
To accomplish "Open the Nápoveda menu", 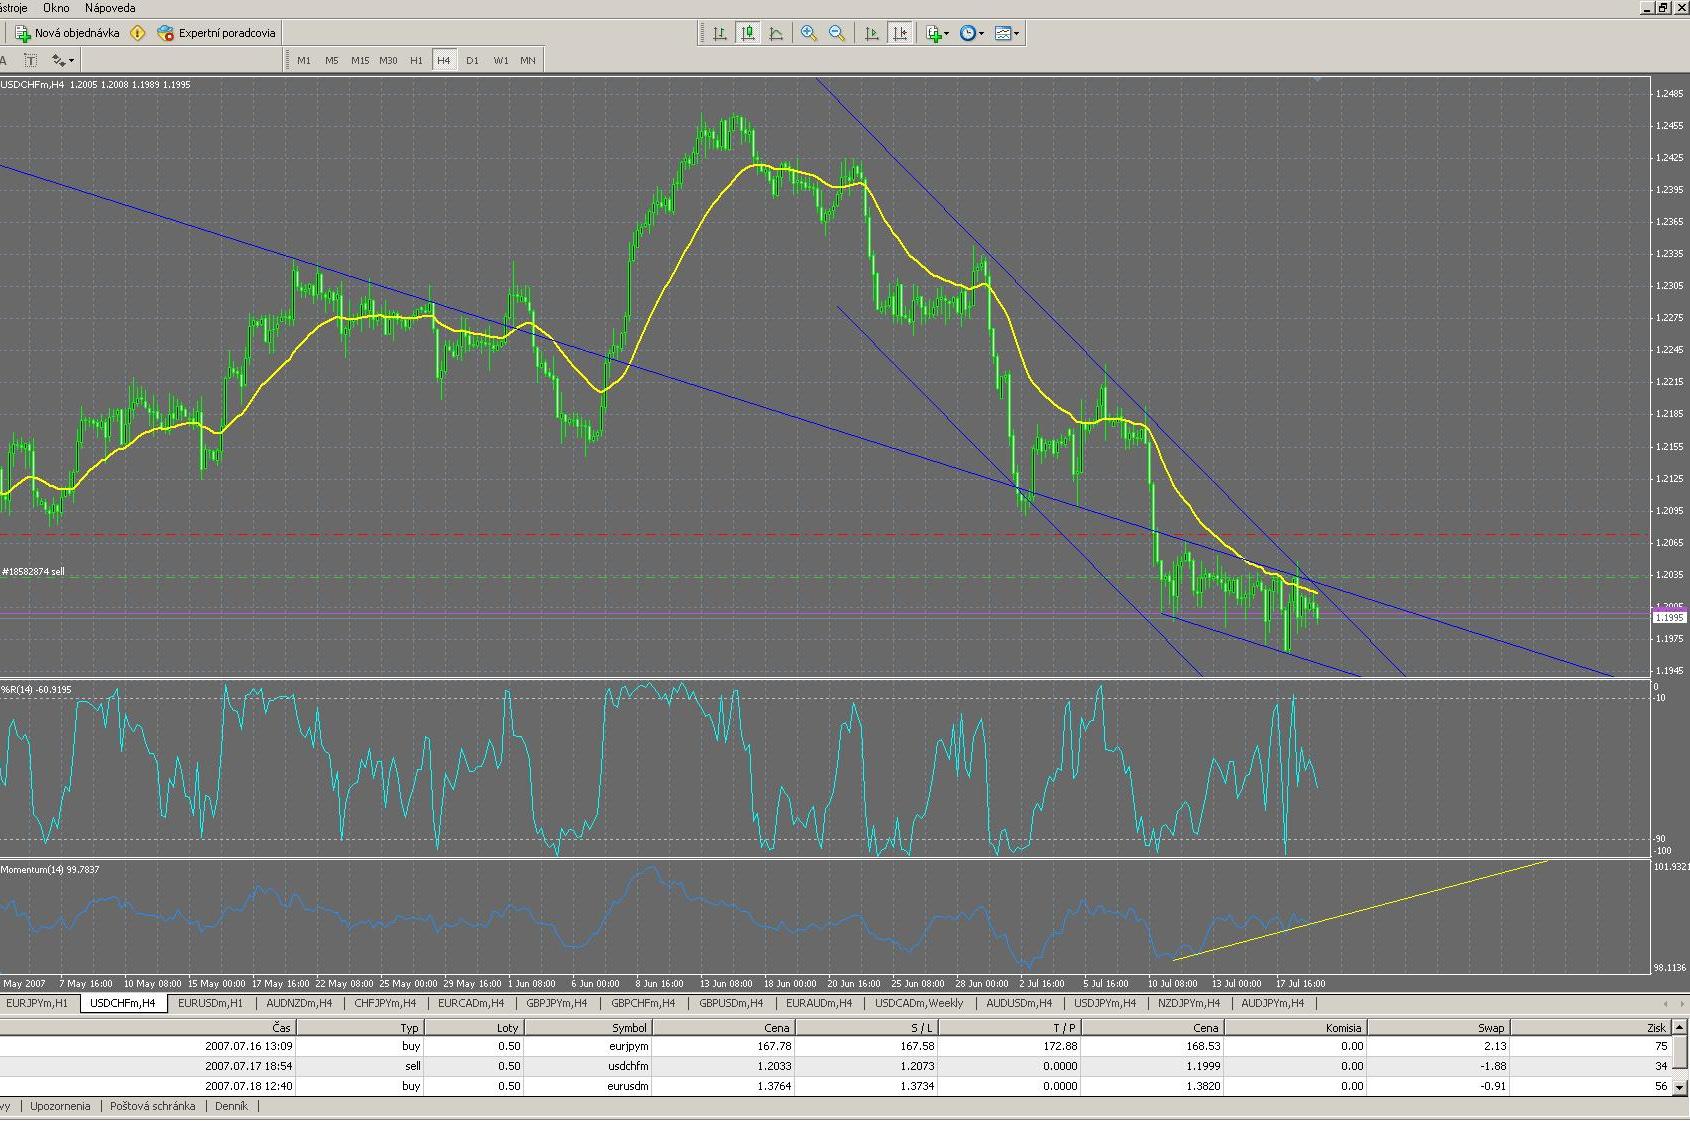I will tap(110, 7).
